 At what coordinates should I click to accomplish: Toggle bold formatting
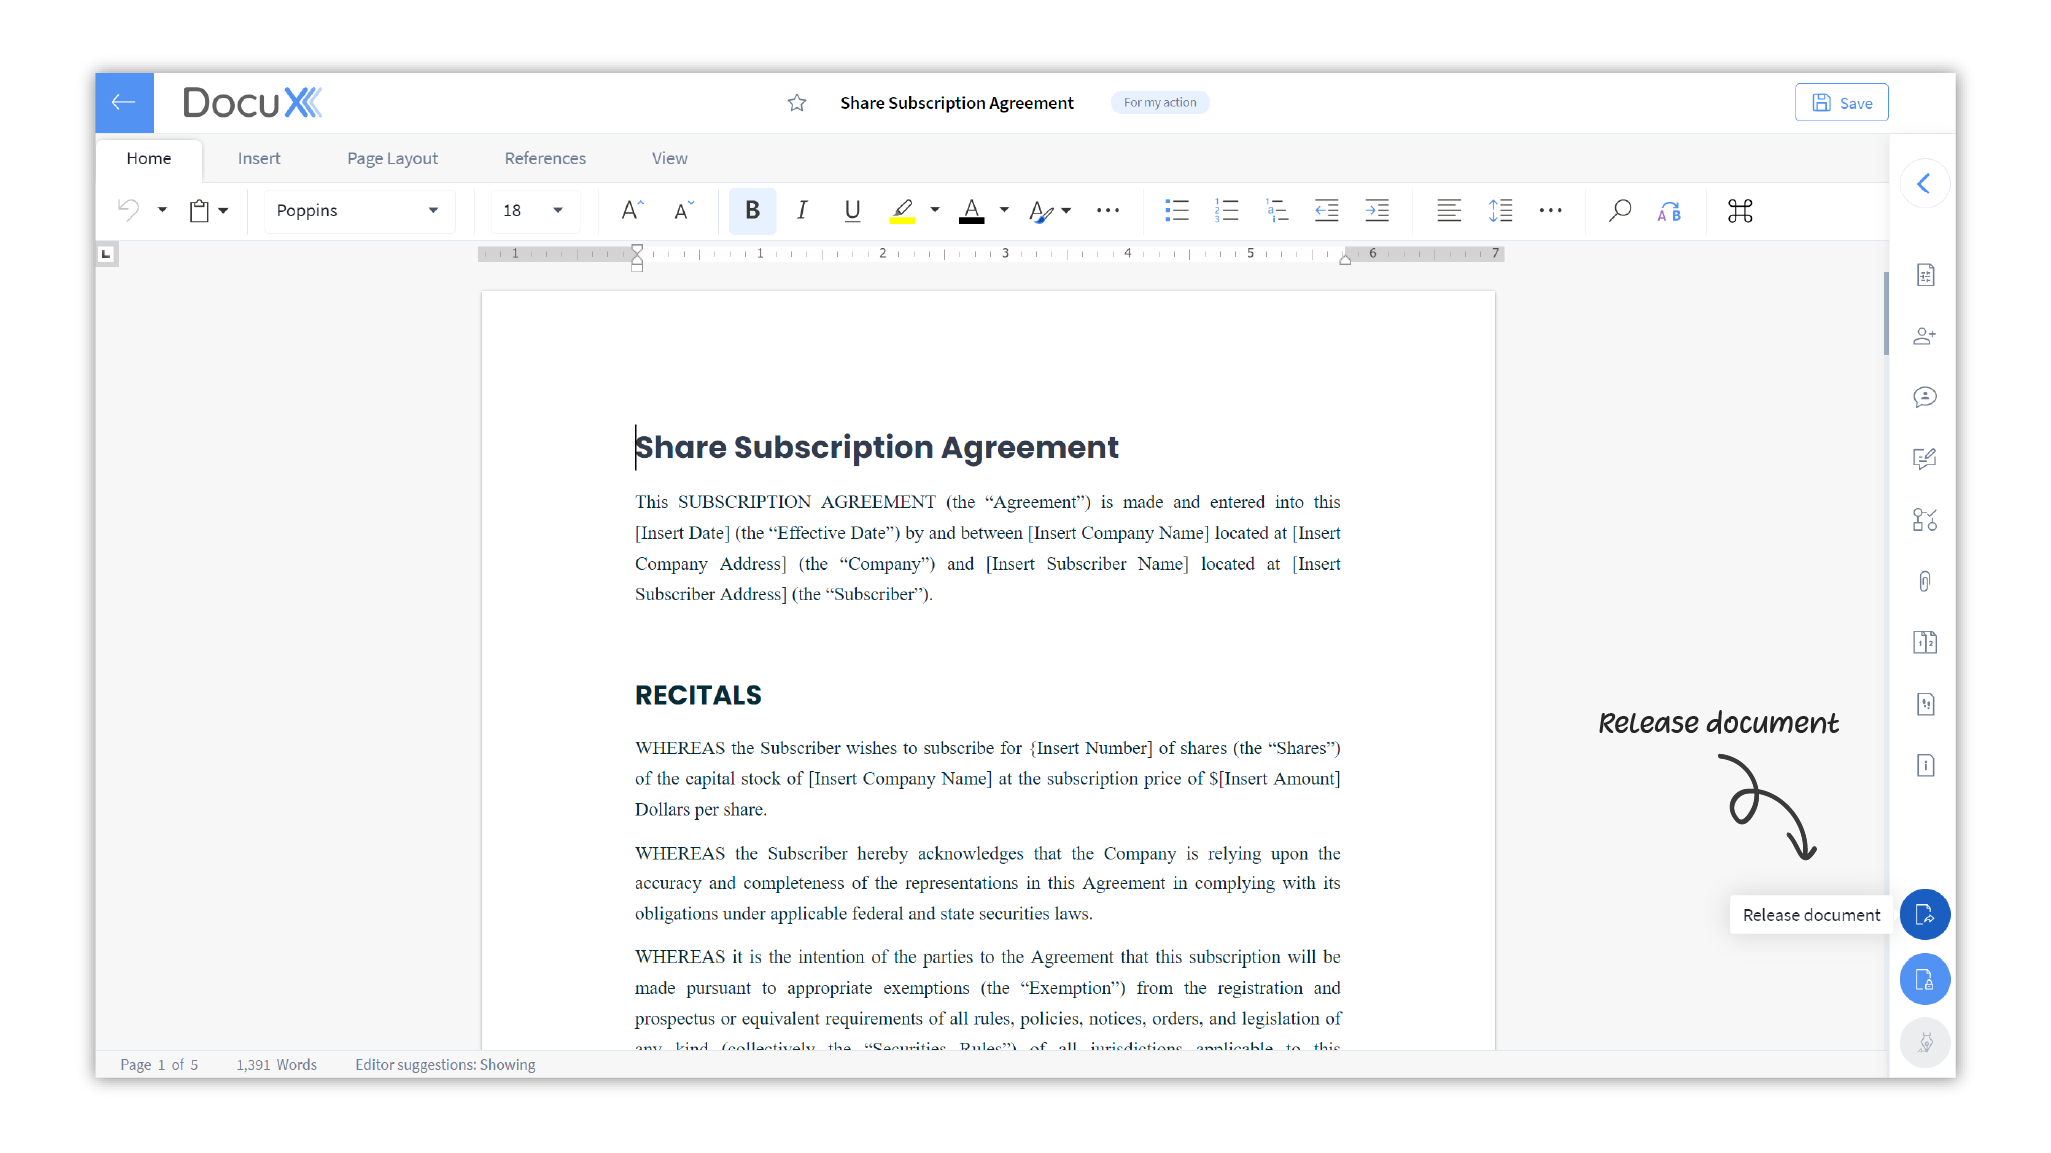(x=752, y=210)
